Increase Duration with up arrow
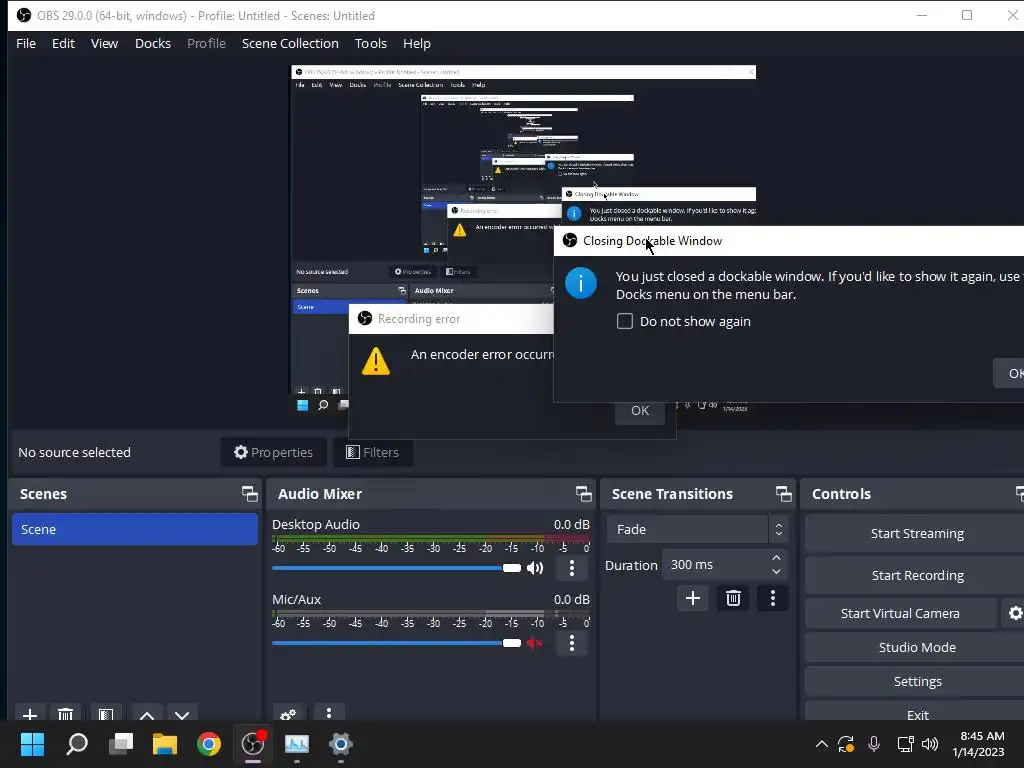The image size is (1024, 768). (x=776, y=558)
